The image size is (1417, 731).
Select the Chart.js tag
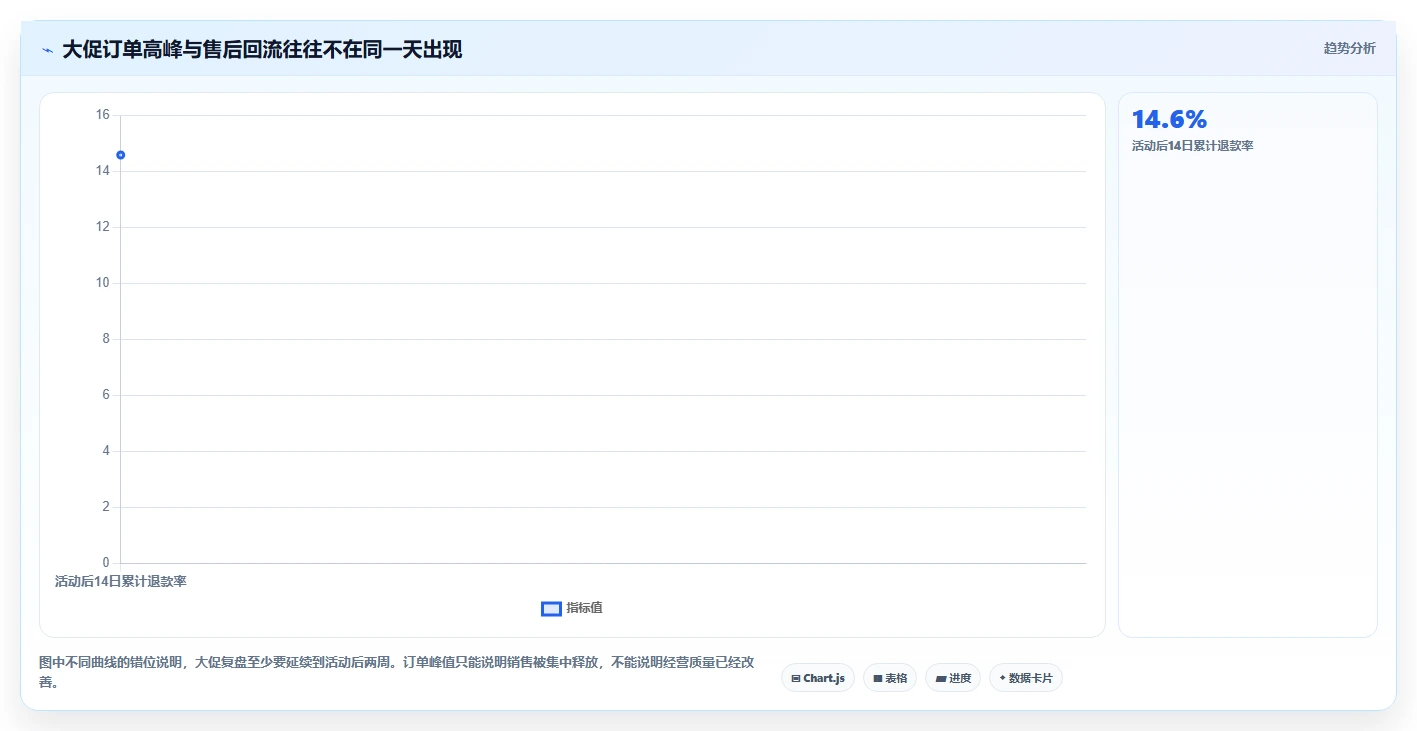818,678
